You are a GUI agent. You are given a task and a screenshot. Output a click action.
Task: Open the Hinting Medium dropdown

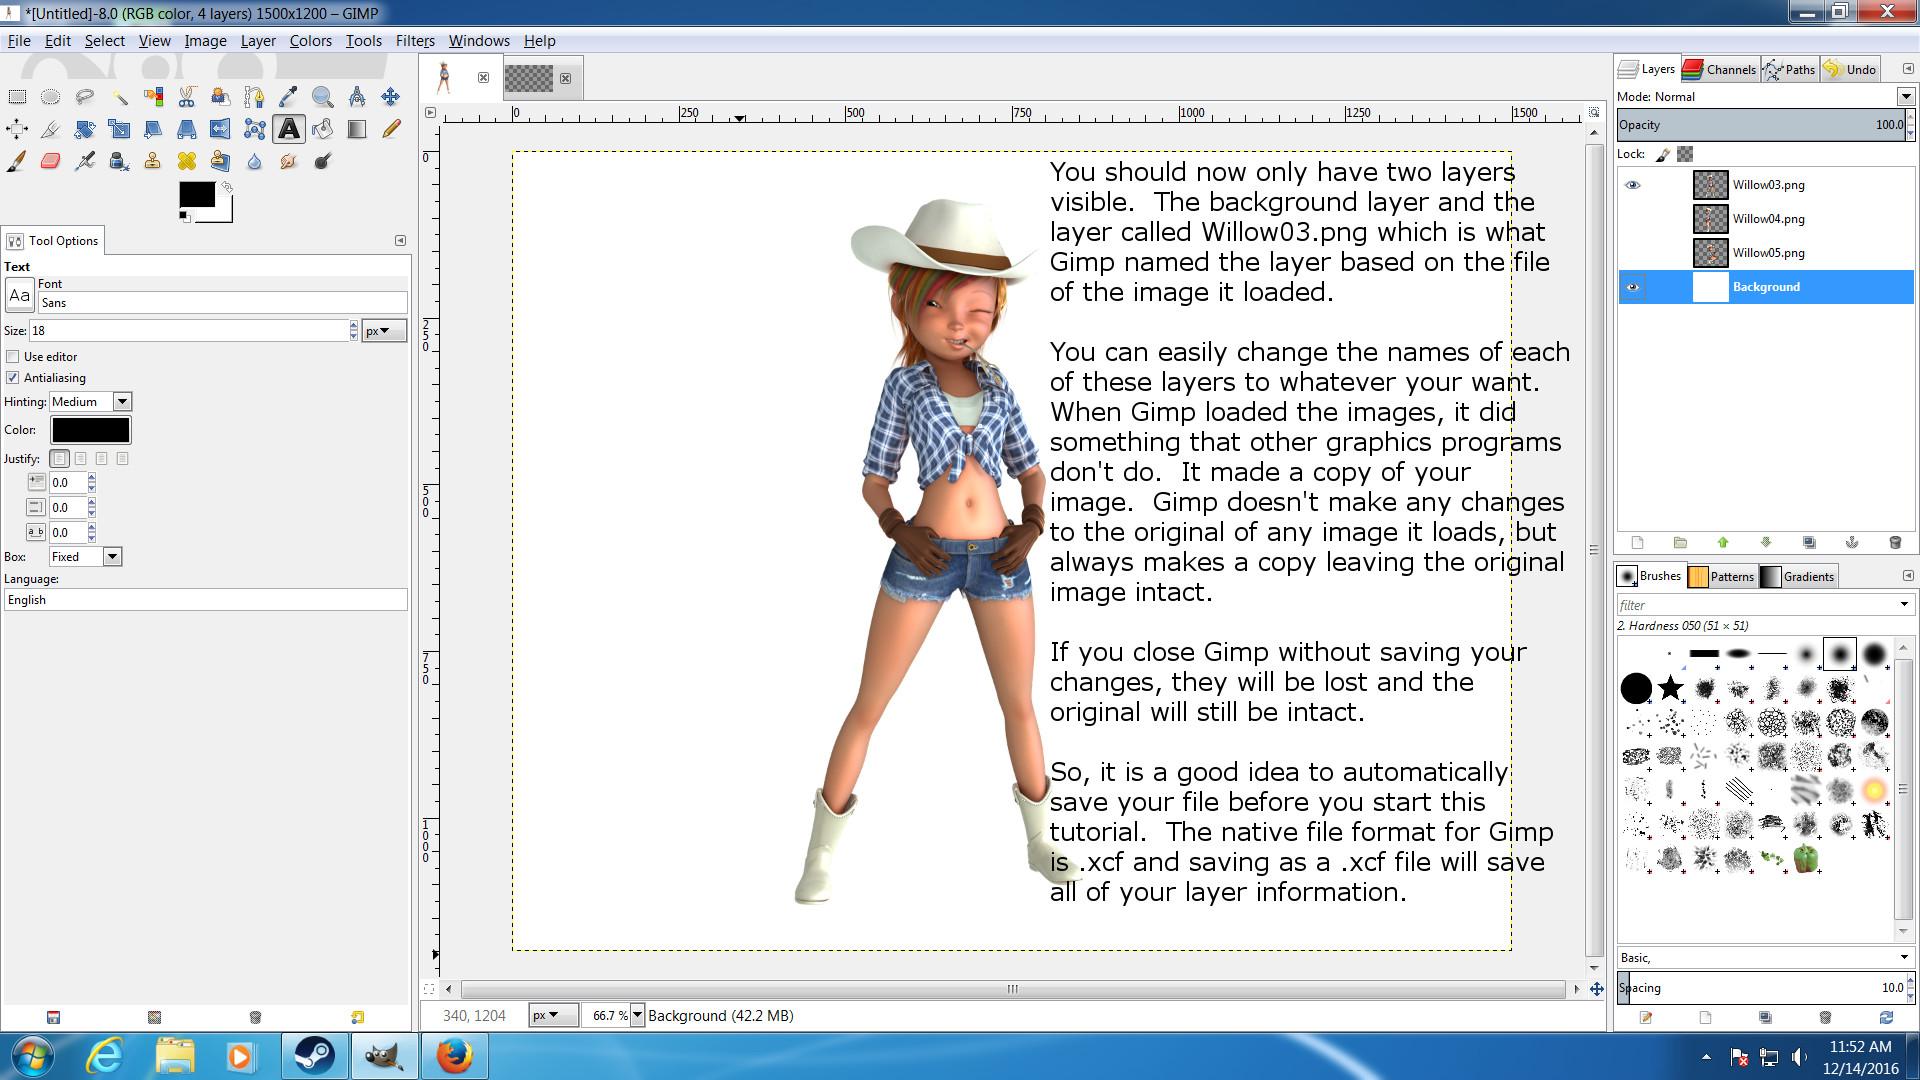point(122,402)
